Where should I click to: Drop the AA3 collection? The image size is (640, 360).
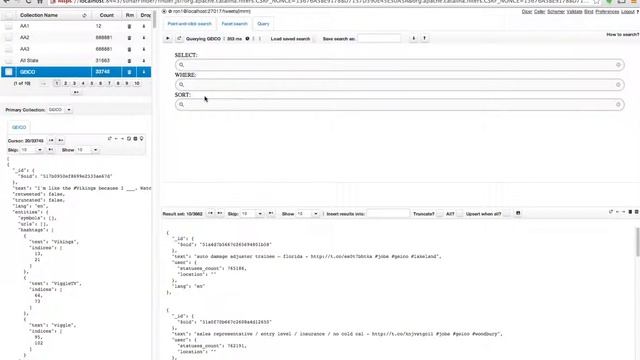click(144, 49)
